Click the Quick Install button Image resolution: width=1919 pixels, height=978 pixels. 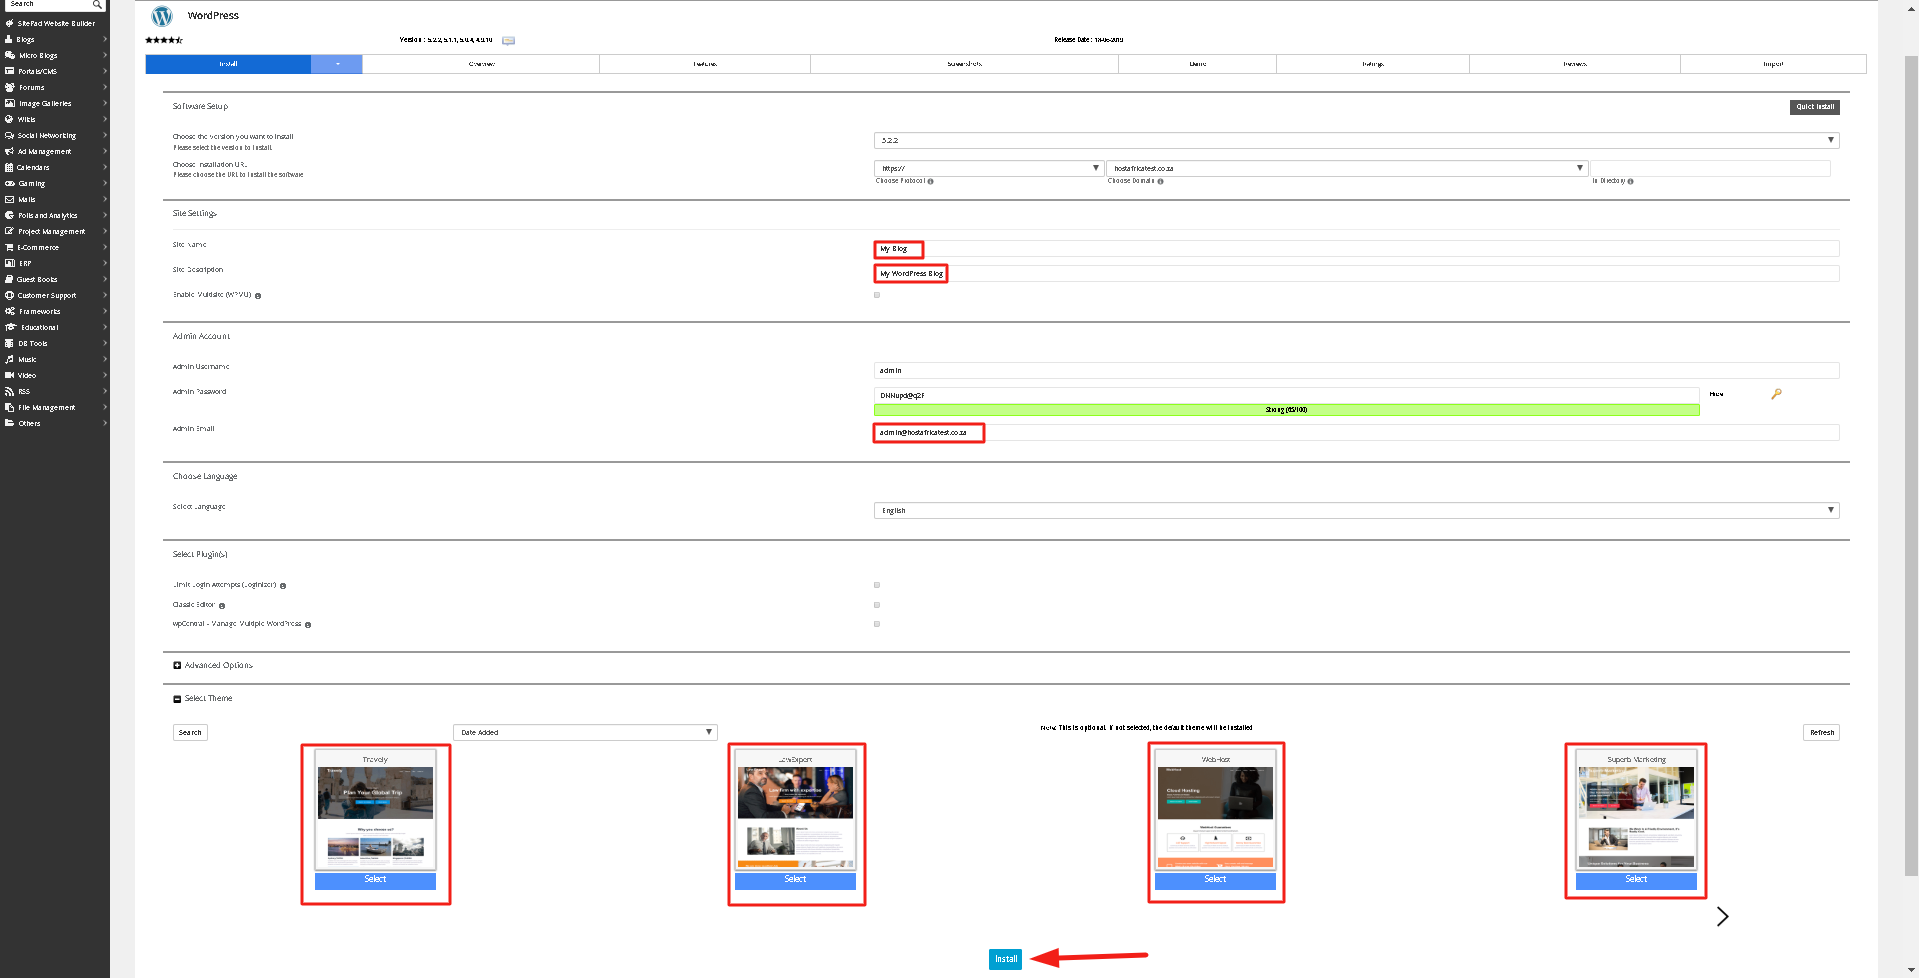tap(1814, 107)
